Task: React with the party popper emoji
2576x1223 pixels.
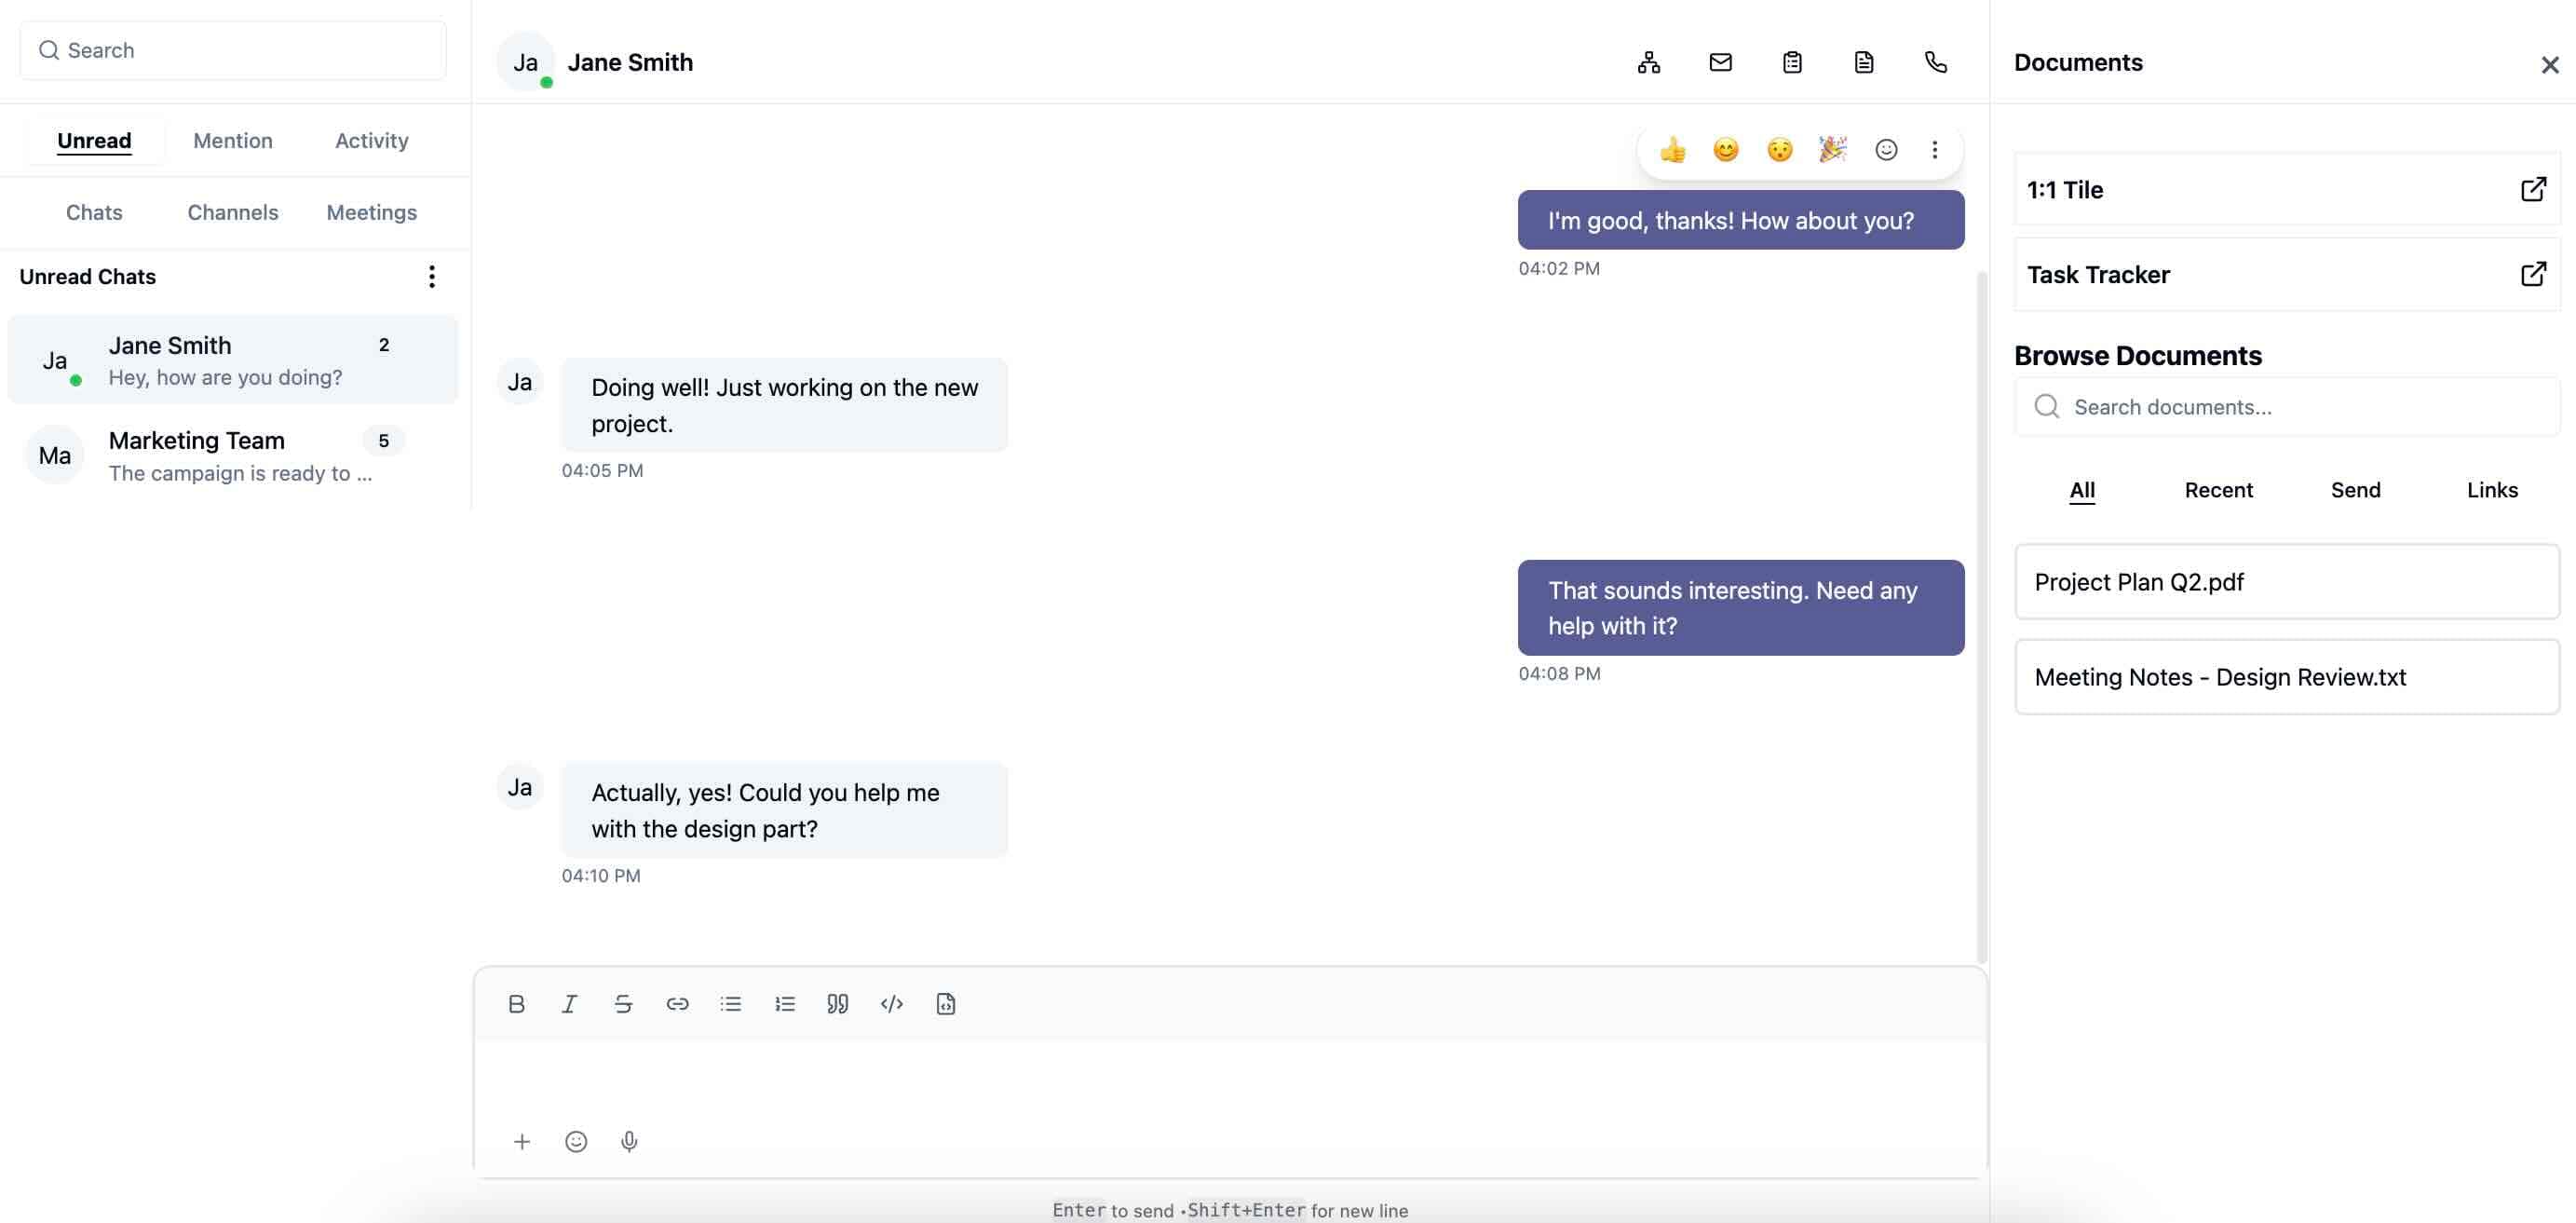Action: 1832,149
